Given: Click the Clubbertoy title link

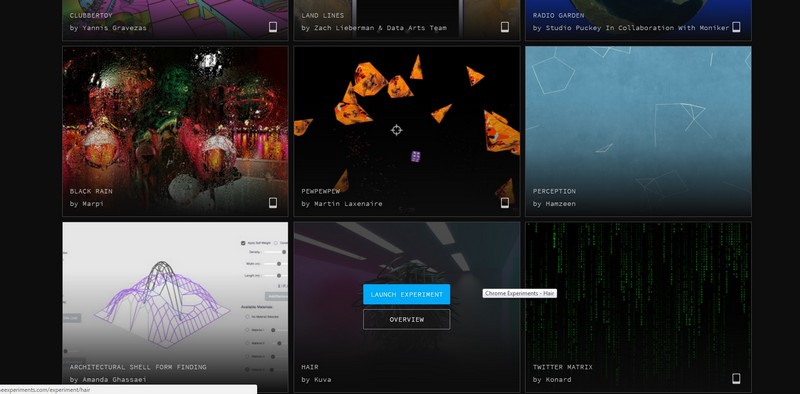Looking at the screenshot, I should pos(91,15).
